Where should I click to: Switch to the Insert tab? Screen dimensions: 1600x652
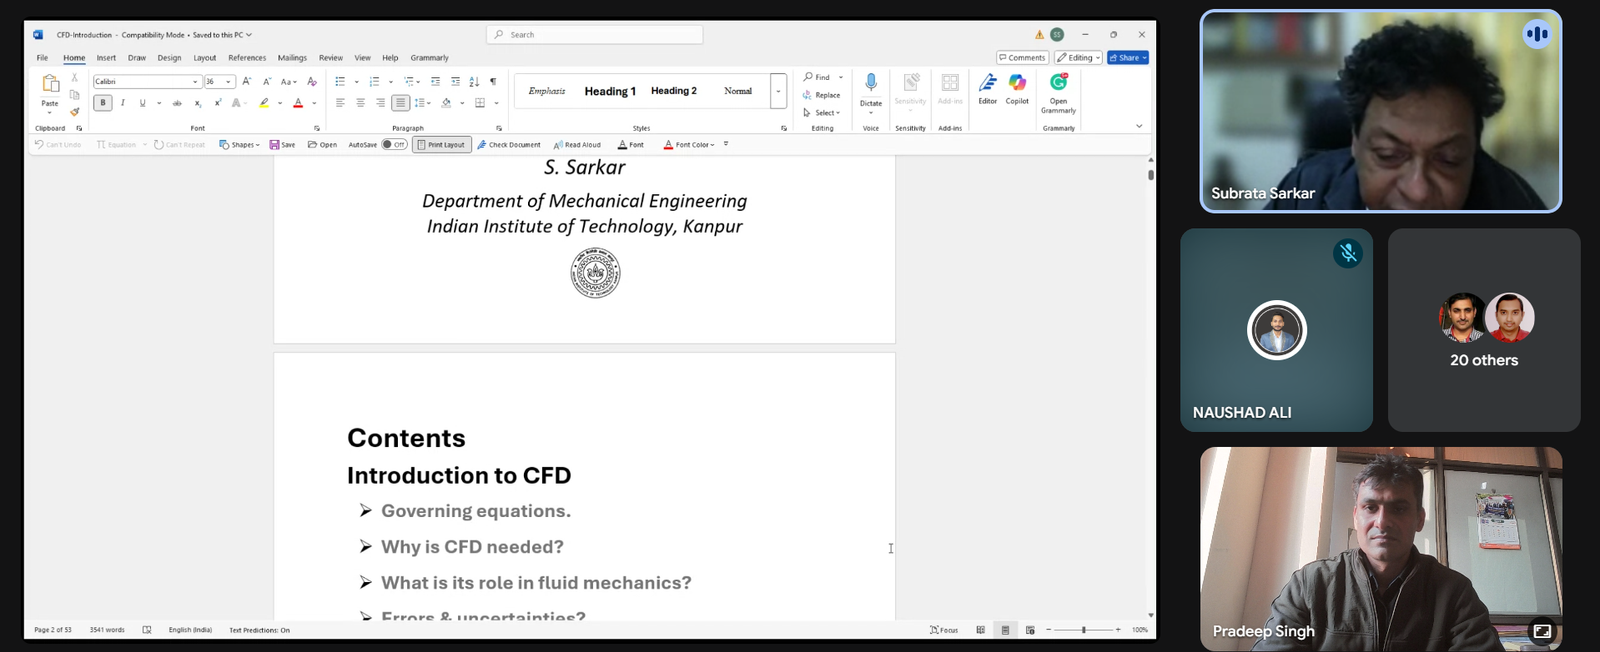106,58
